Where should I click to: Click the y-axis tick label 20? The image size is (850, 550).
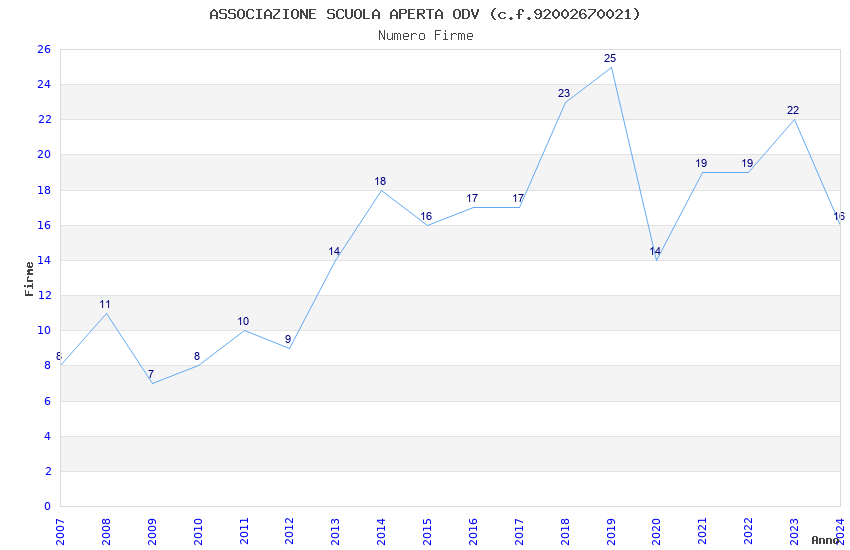pyautogui.click(x=44, y=154)
